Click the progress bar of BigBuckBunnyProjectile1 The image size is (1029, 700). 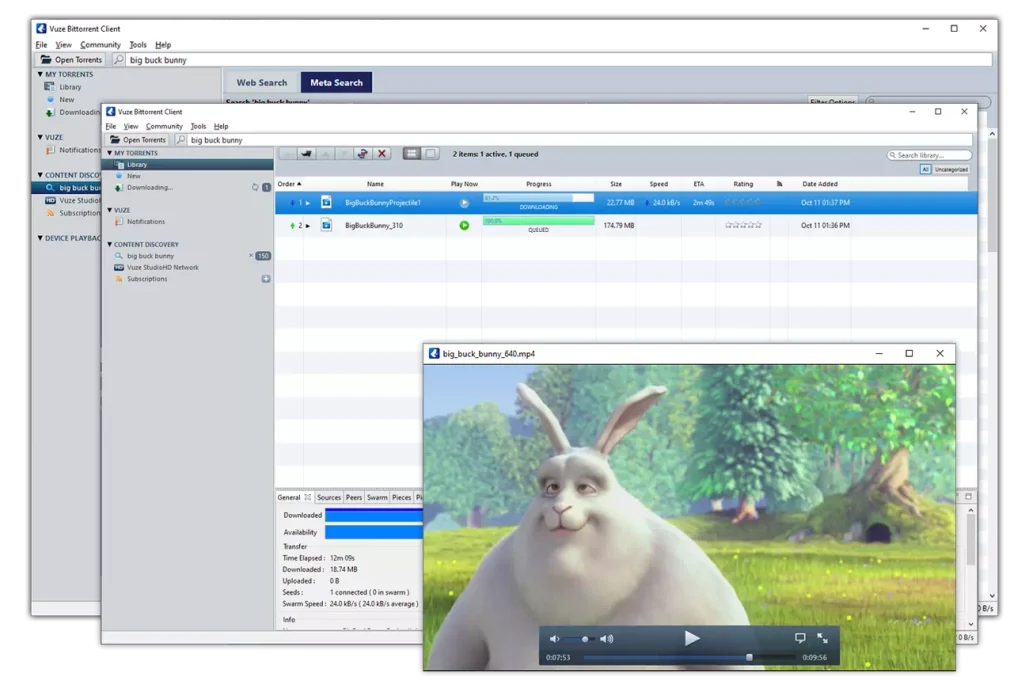(x=539, y=198)
